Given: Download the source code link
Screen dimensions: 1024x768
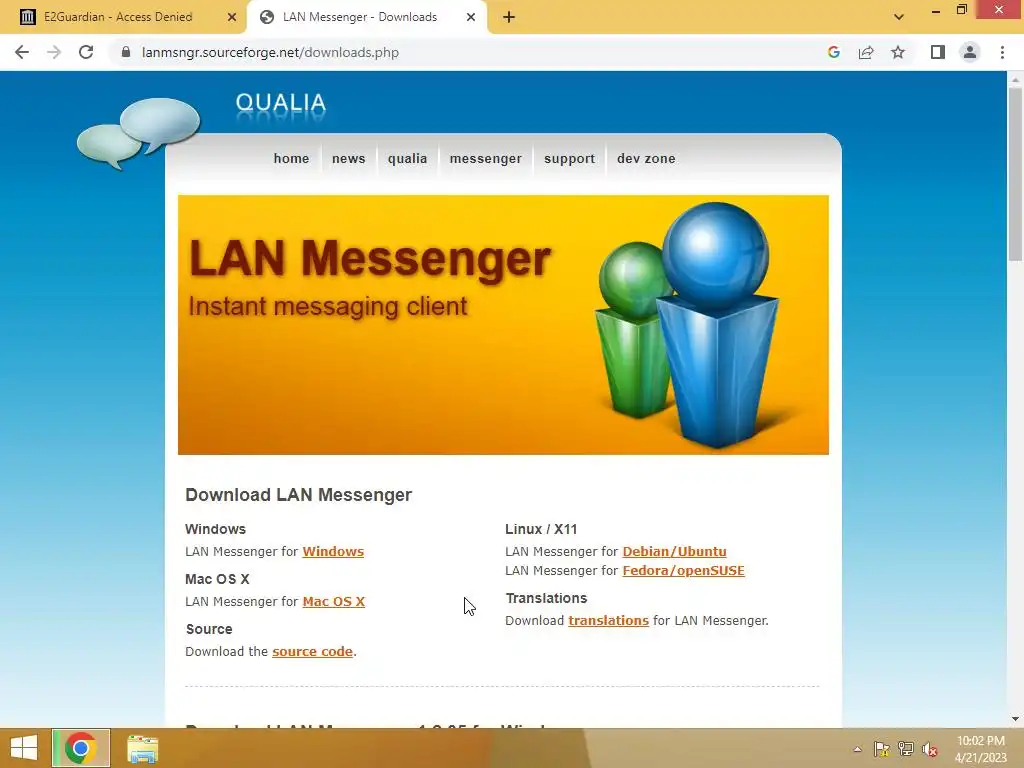Looking at the screenshot, I should click(x=312, y=651).
